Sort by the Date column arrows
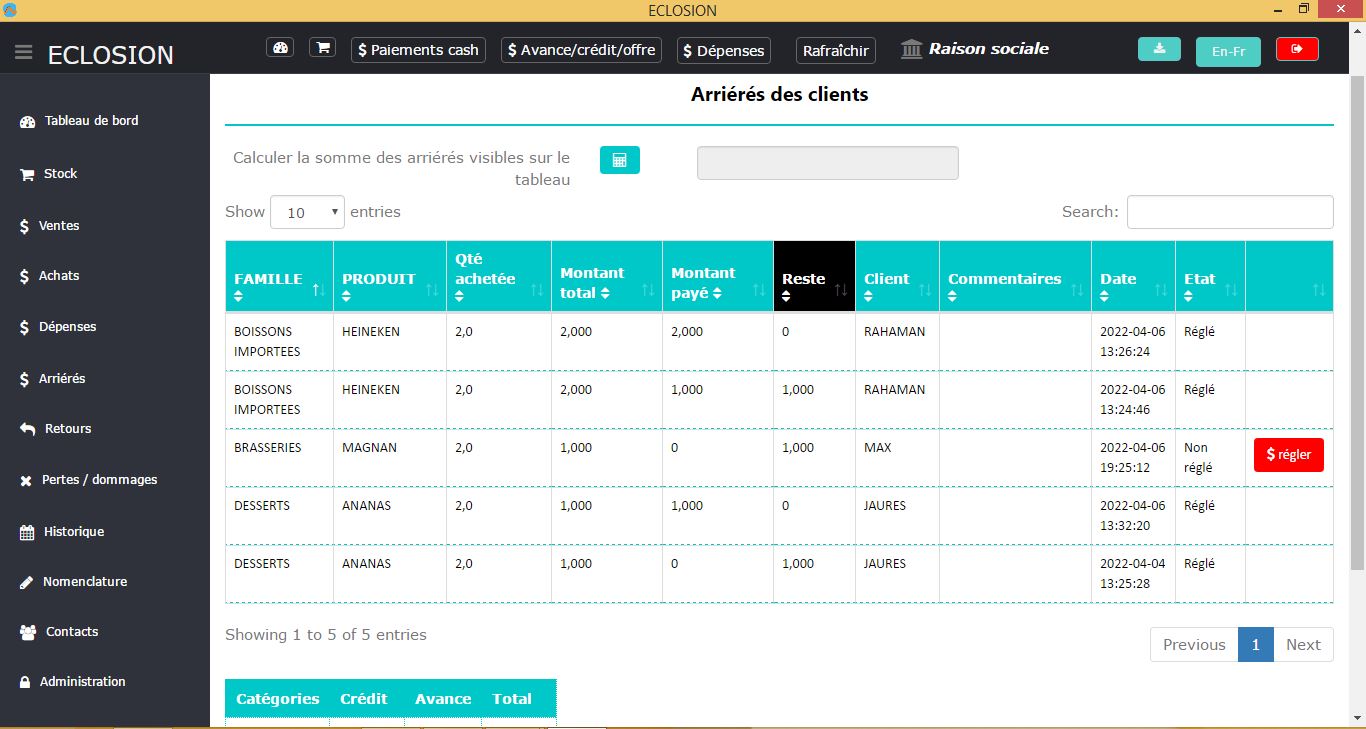 (1160, 290)
